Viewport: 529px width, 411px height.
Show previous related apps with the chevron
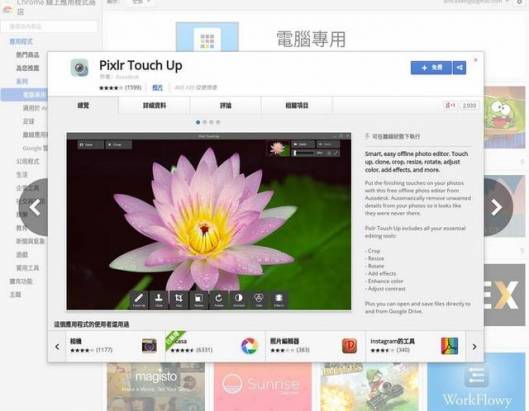[x=57, y=347]
